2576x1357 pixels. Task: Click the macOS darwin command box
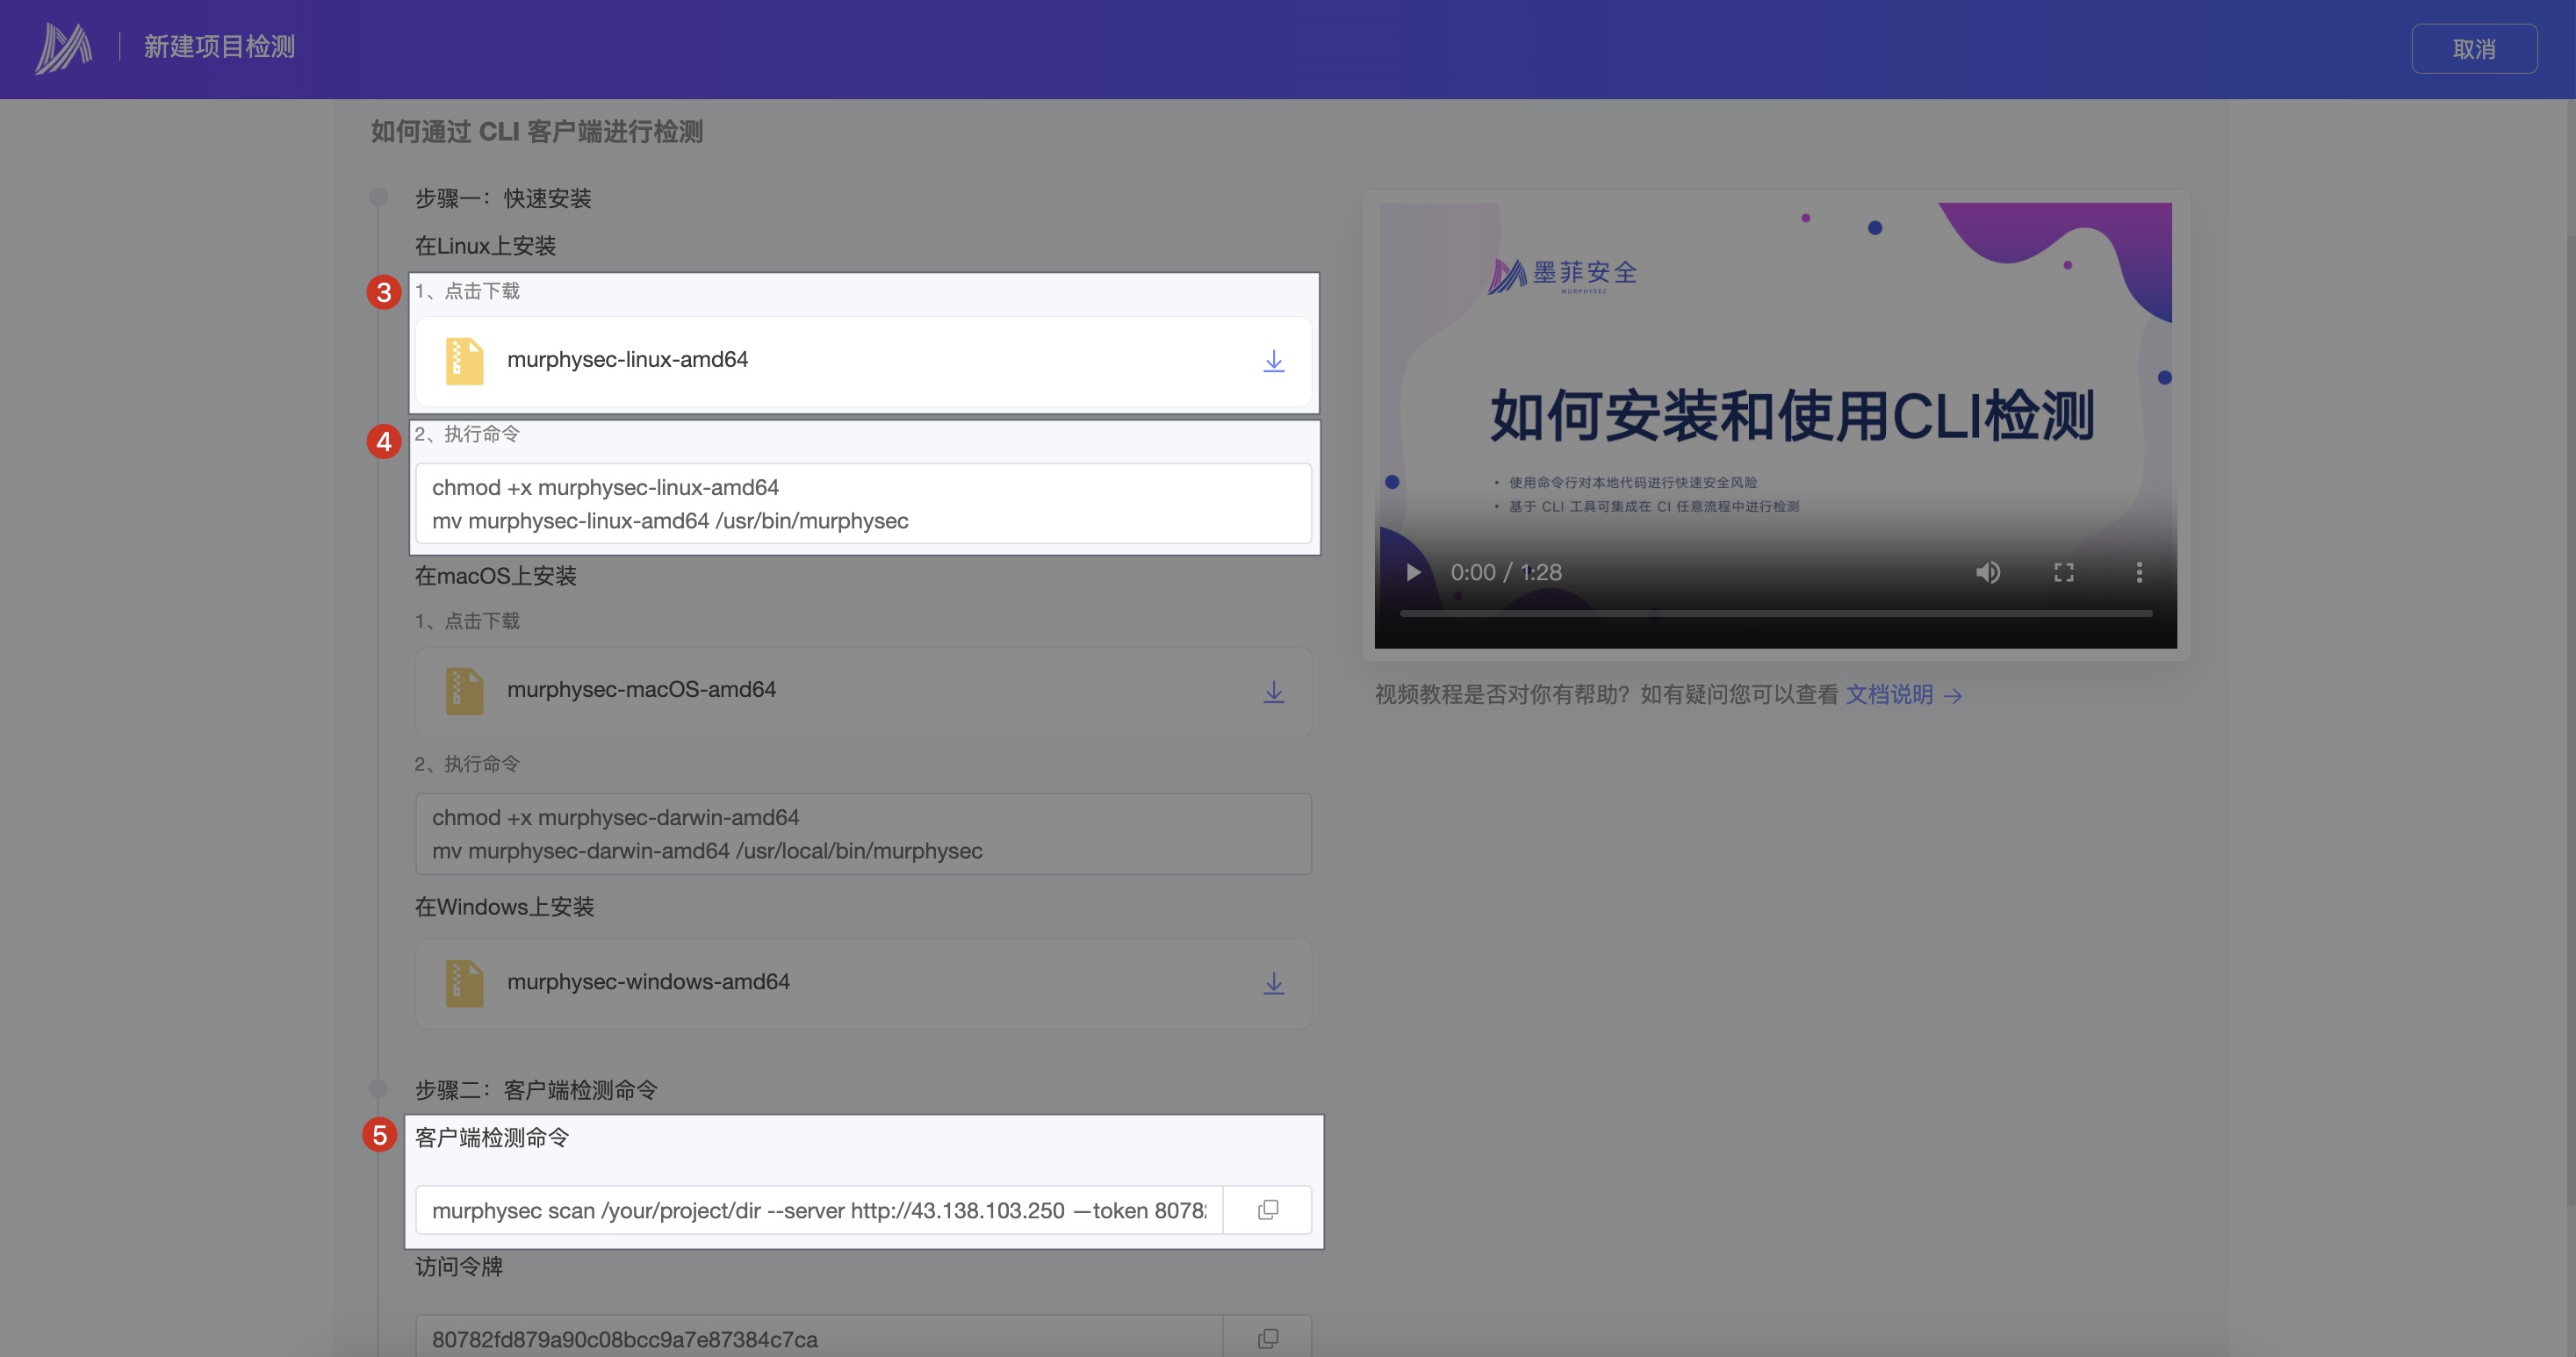point(862,834)
